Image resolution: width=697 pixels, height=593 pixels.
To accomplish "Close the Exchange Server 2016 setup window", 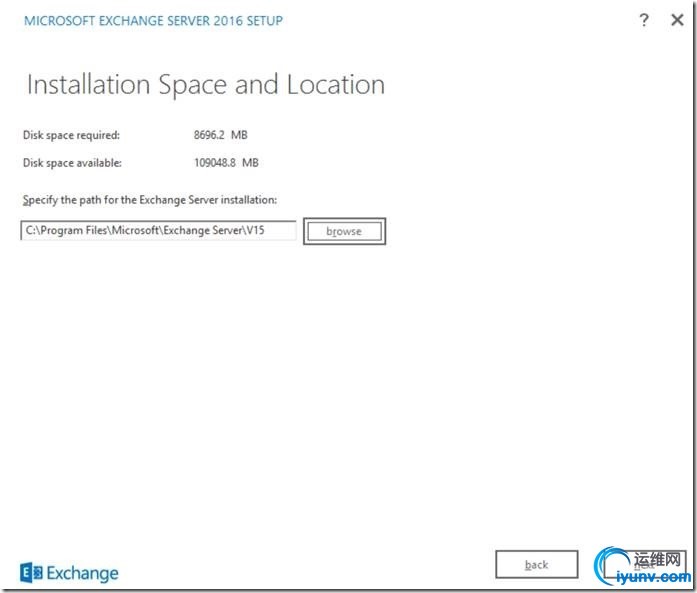I will (677, 20).
